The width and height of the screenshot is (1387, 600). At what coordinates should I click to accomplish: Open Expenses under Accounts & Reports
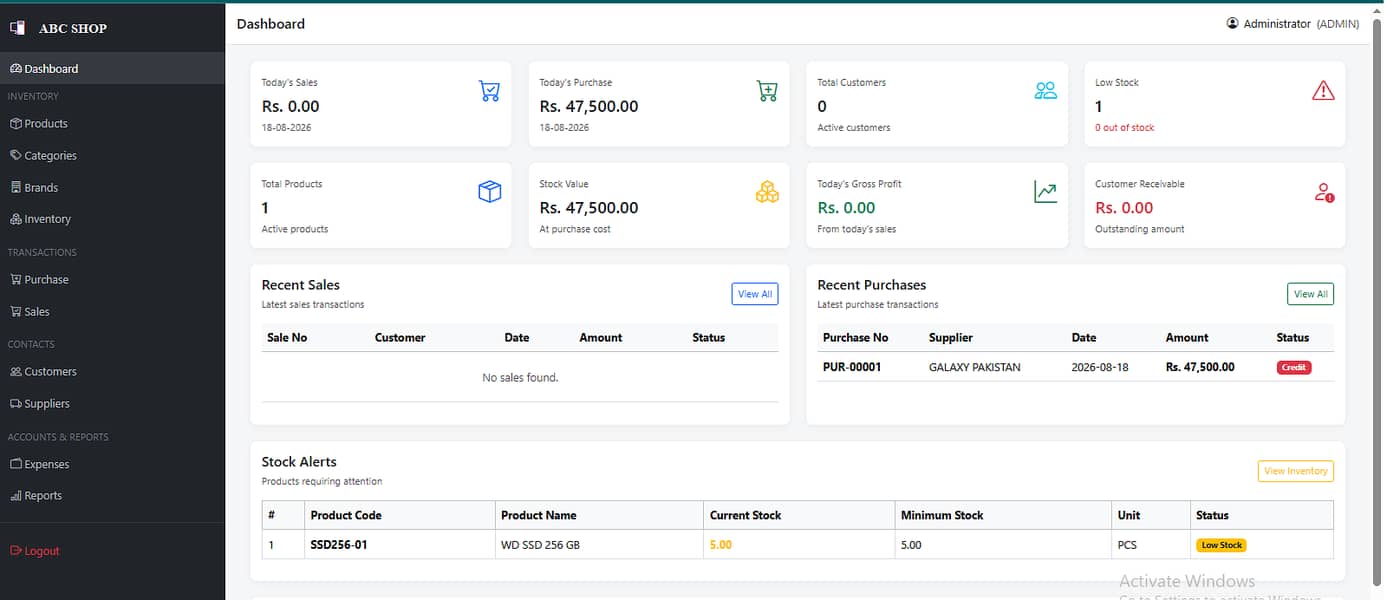pyautogui.click(x=112, y=464)
